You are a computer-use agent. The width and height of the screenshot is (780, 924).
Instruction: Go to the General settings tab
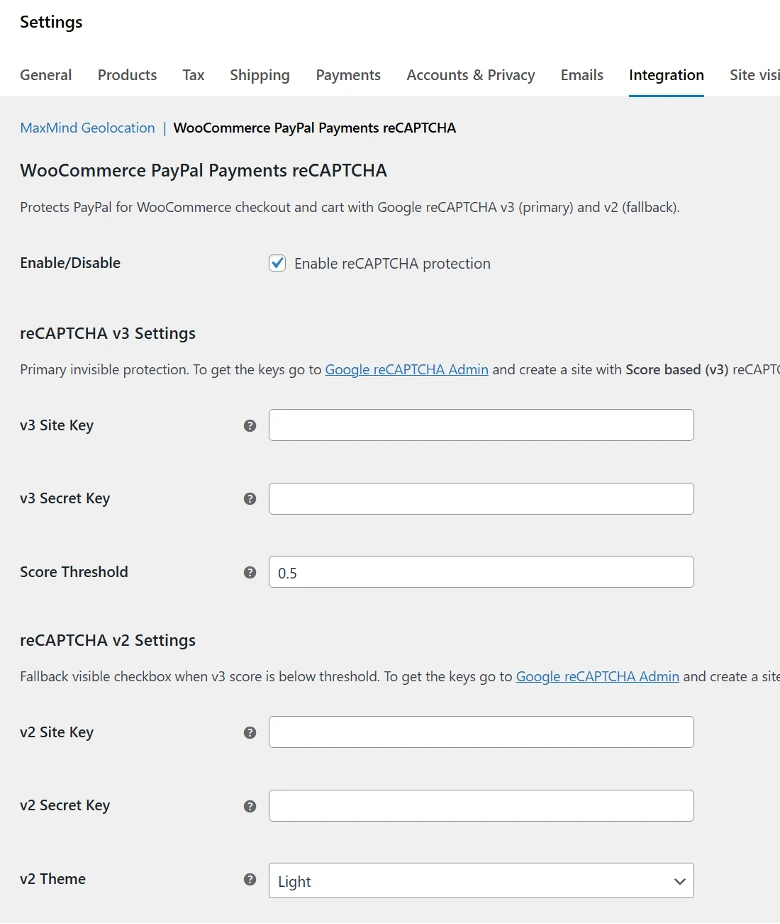click(45, 75)
